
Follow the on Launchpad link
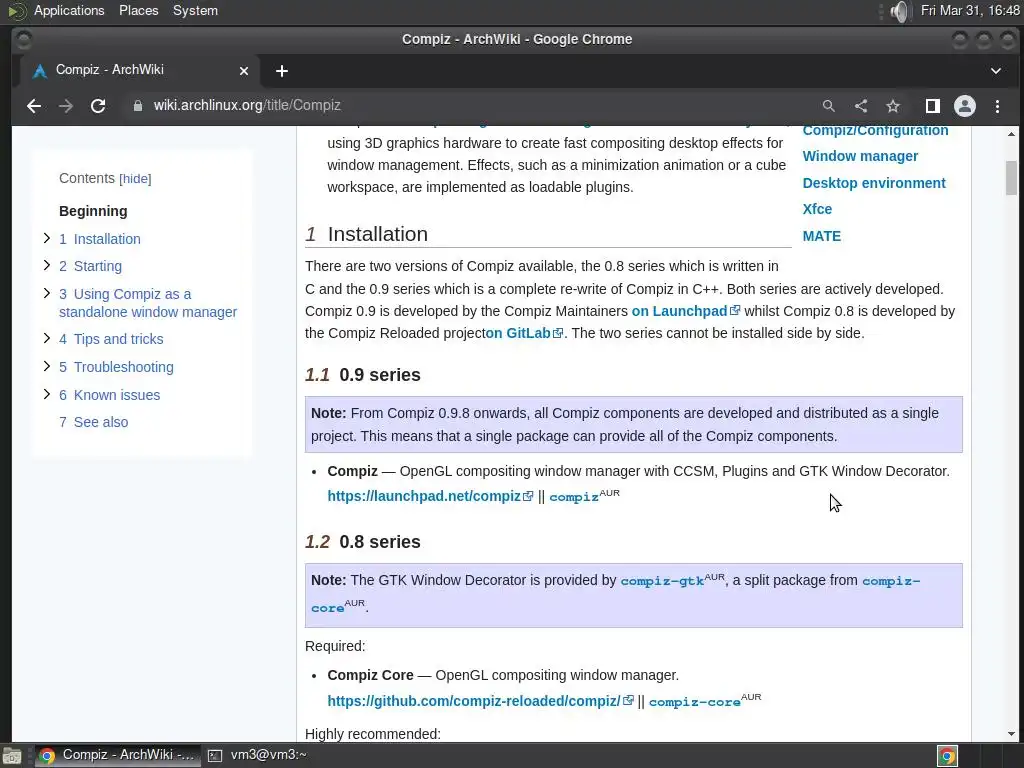[x=685, y=312]
